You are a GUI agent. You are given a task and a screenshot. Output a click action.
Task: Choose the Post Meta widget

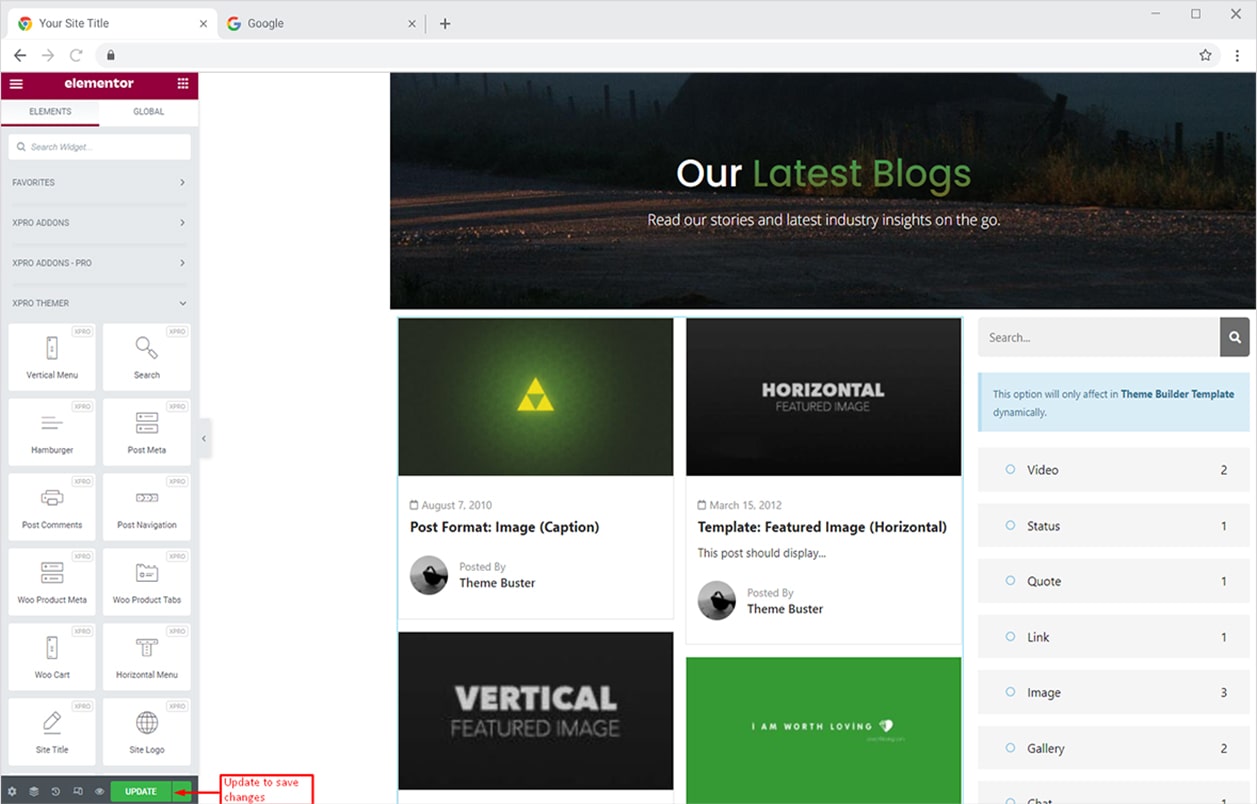pyautogui.click(x=147, y=431)
